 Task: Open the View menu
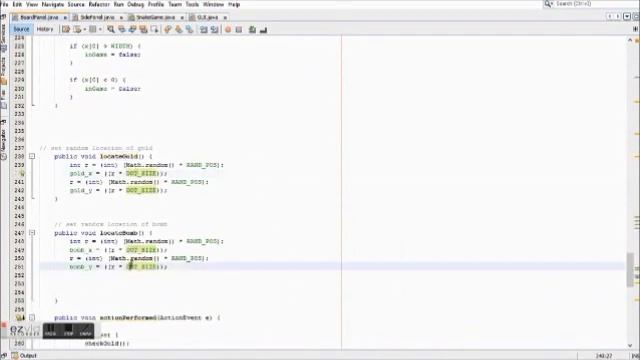32,4
